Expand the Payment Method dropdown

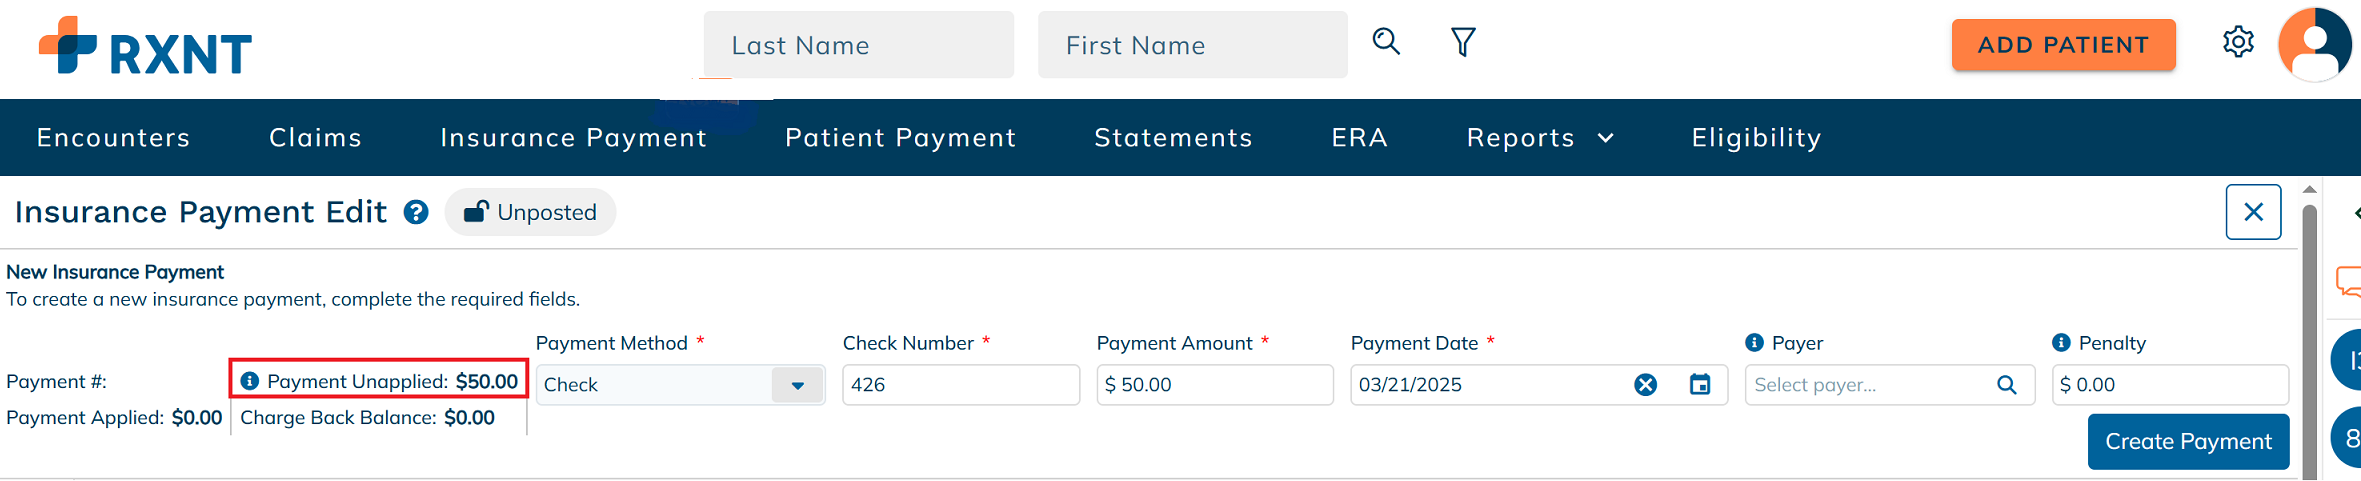pos(797,385)
